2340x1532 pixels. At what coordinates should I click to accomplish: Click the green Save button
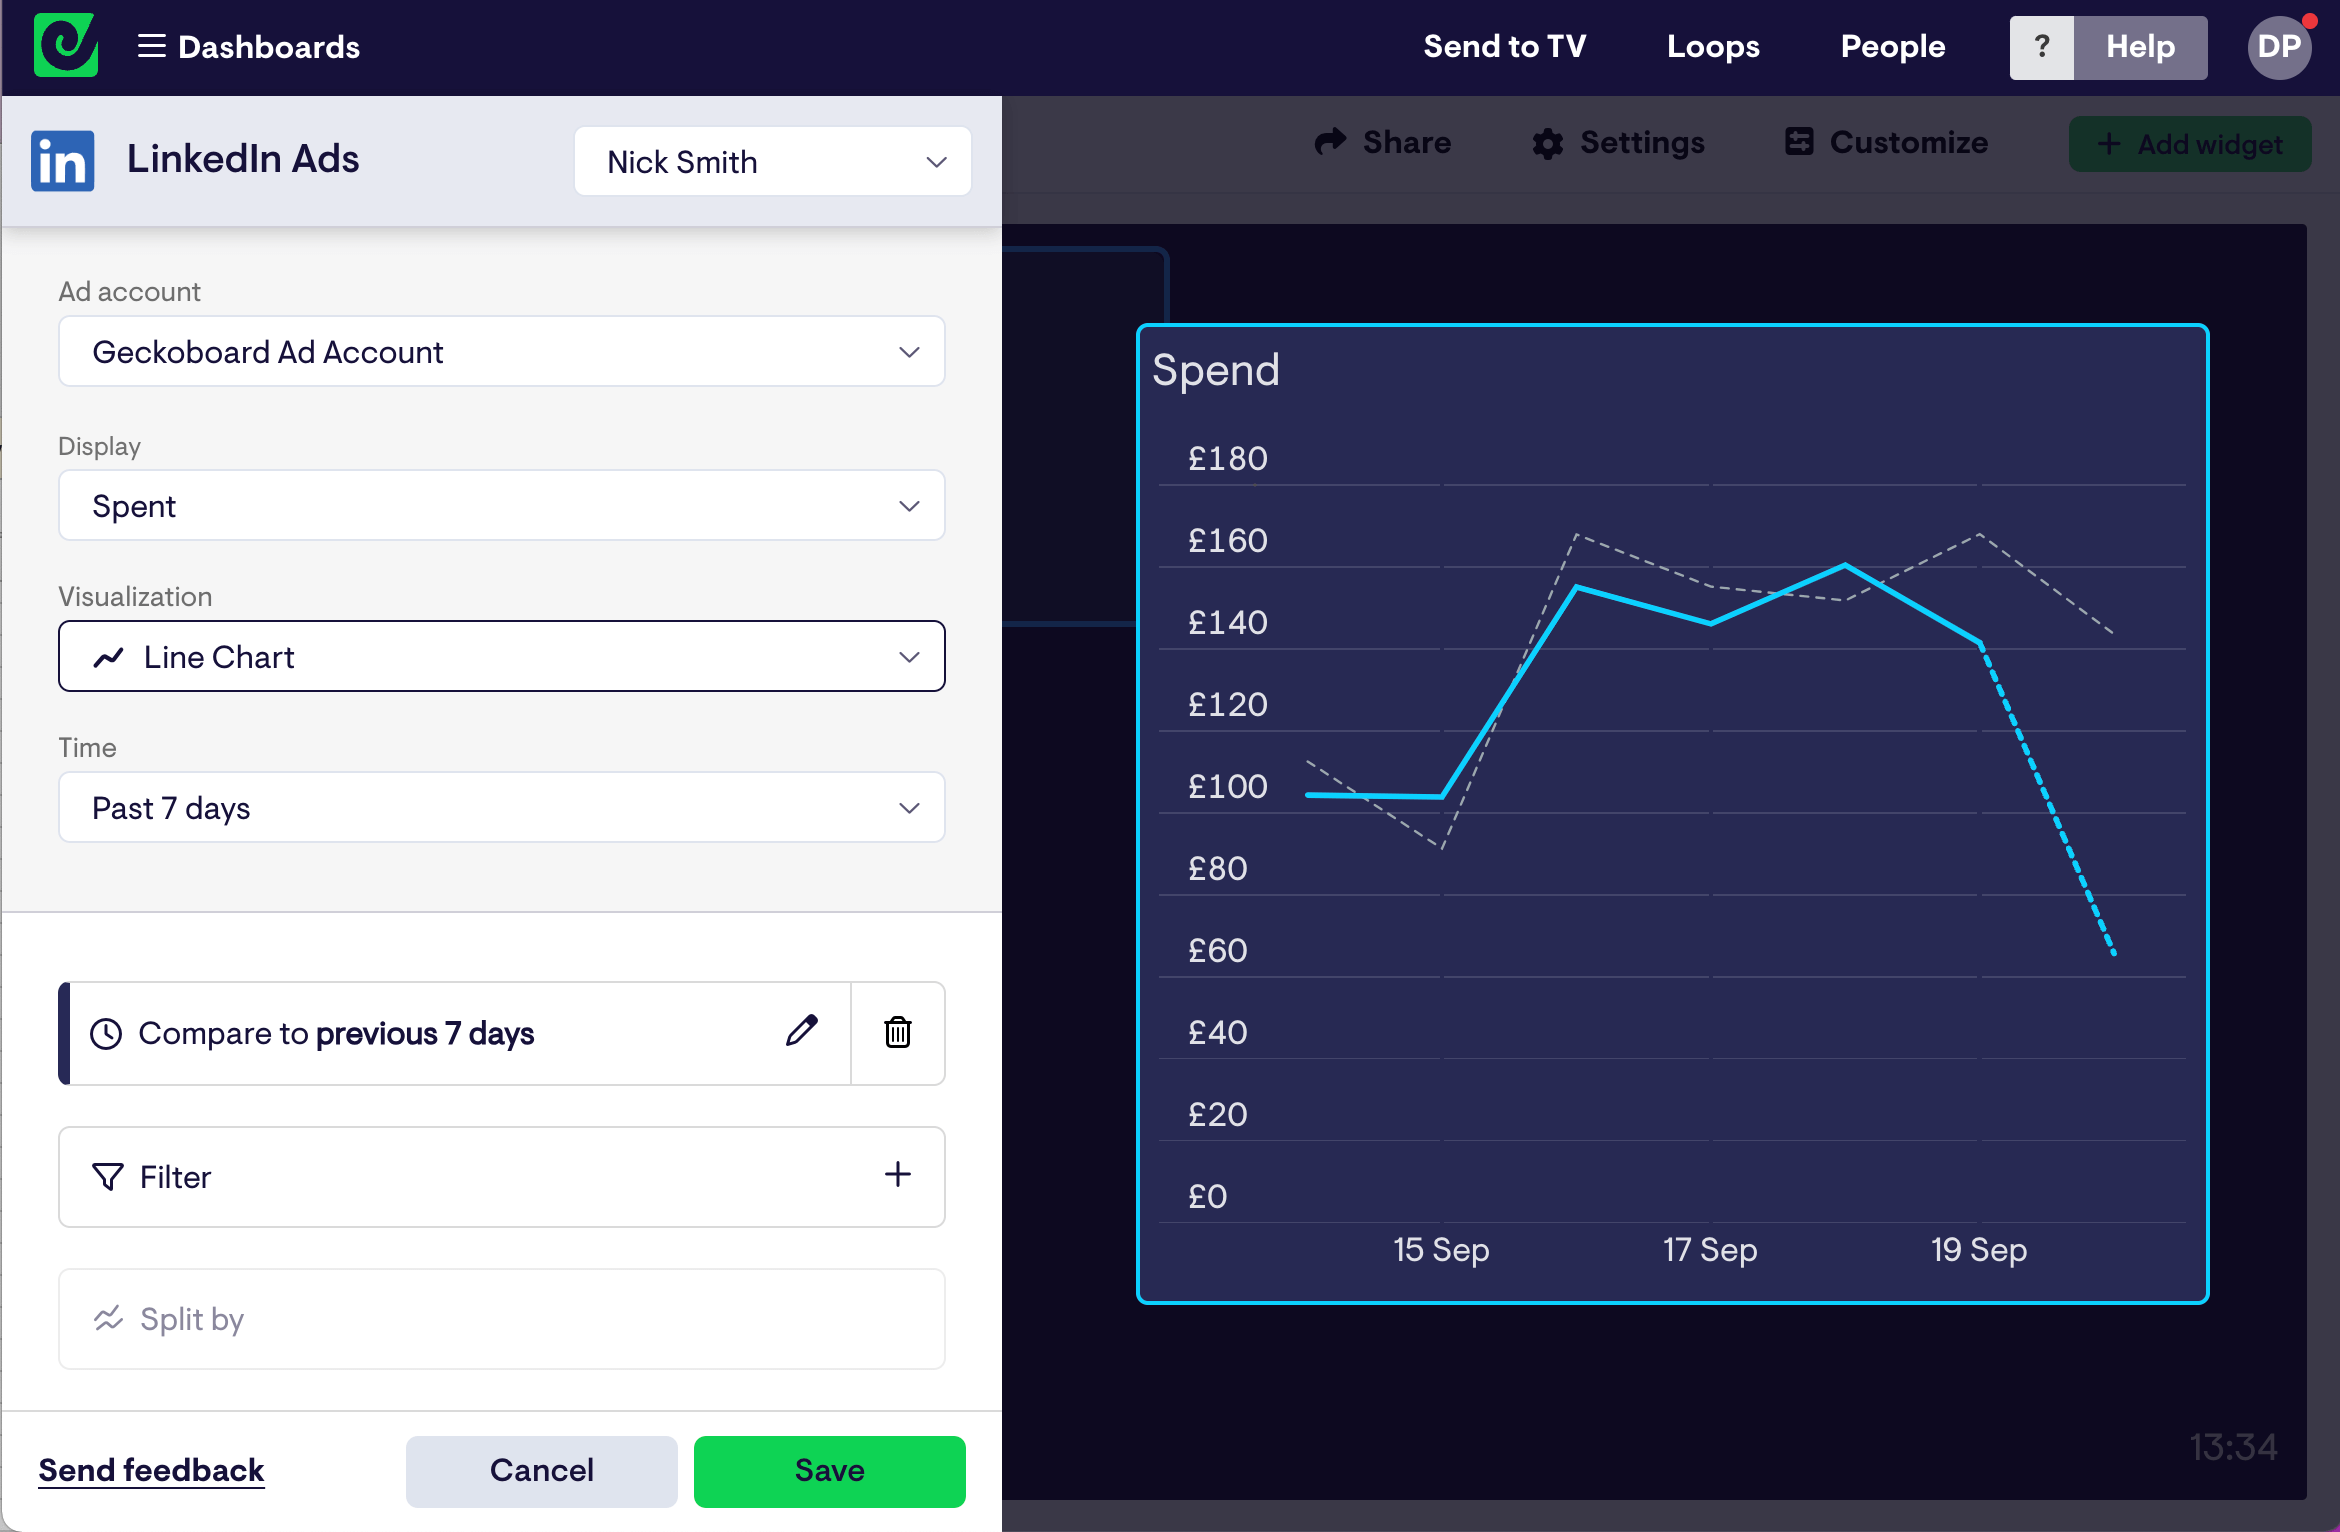point(829,1470)
